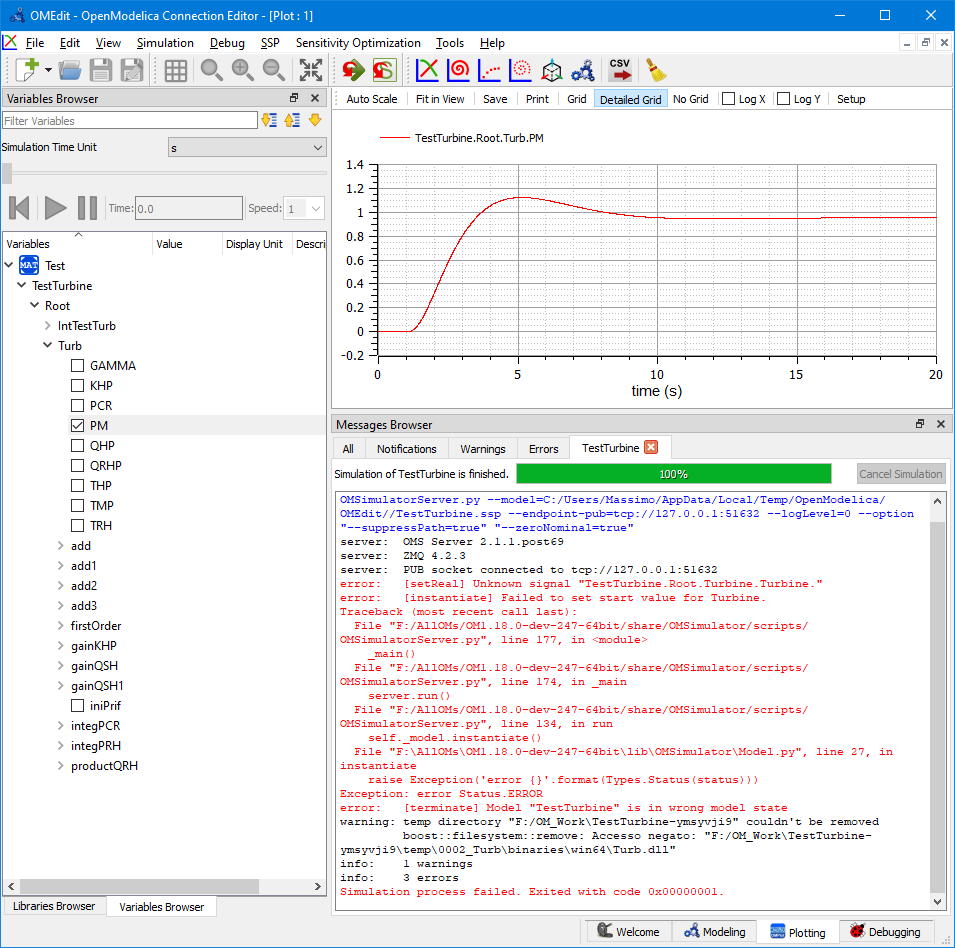
Task: Click the CSV export icon
Action: point(619,70)
